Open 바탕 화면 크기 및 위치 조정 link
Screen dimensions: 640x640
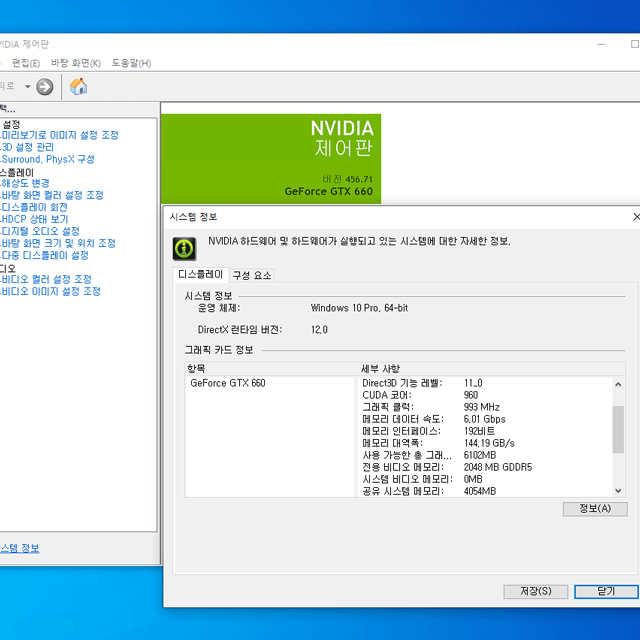point(58,243)
